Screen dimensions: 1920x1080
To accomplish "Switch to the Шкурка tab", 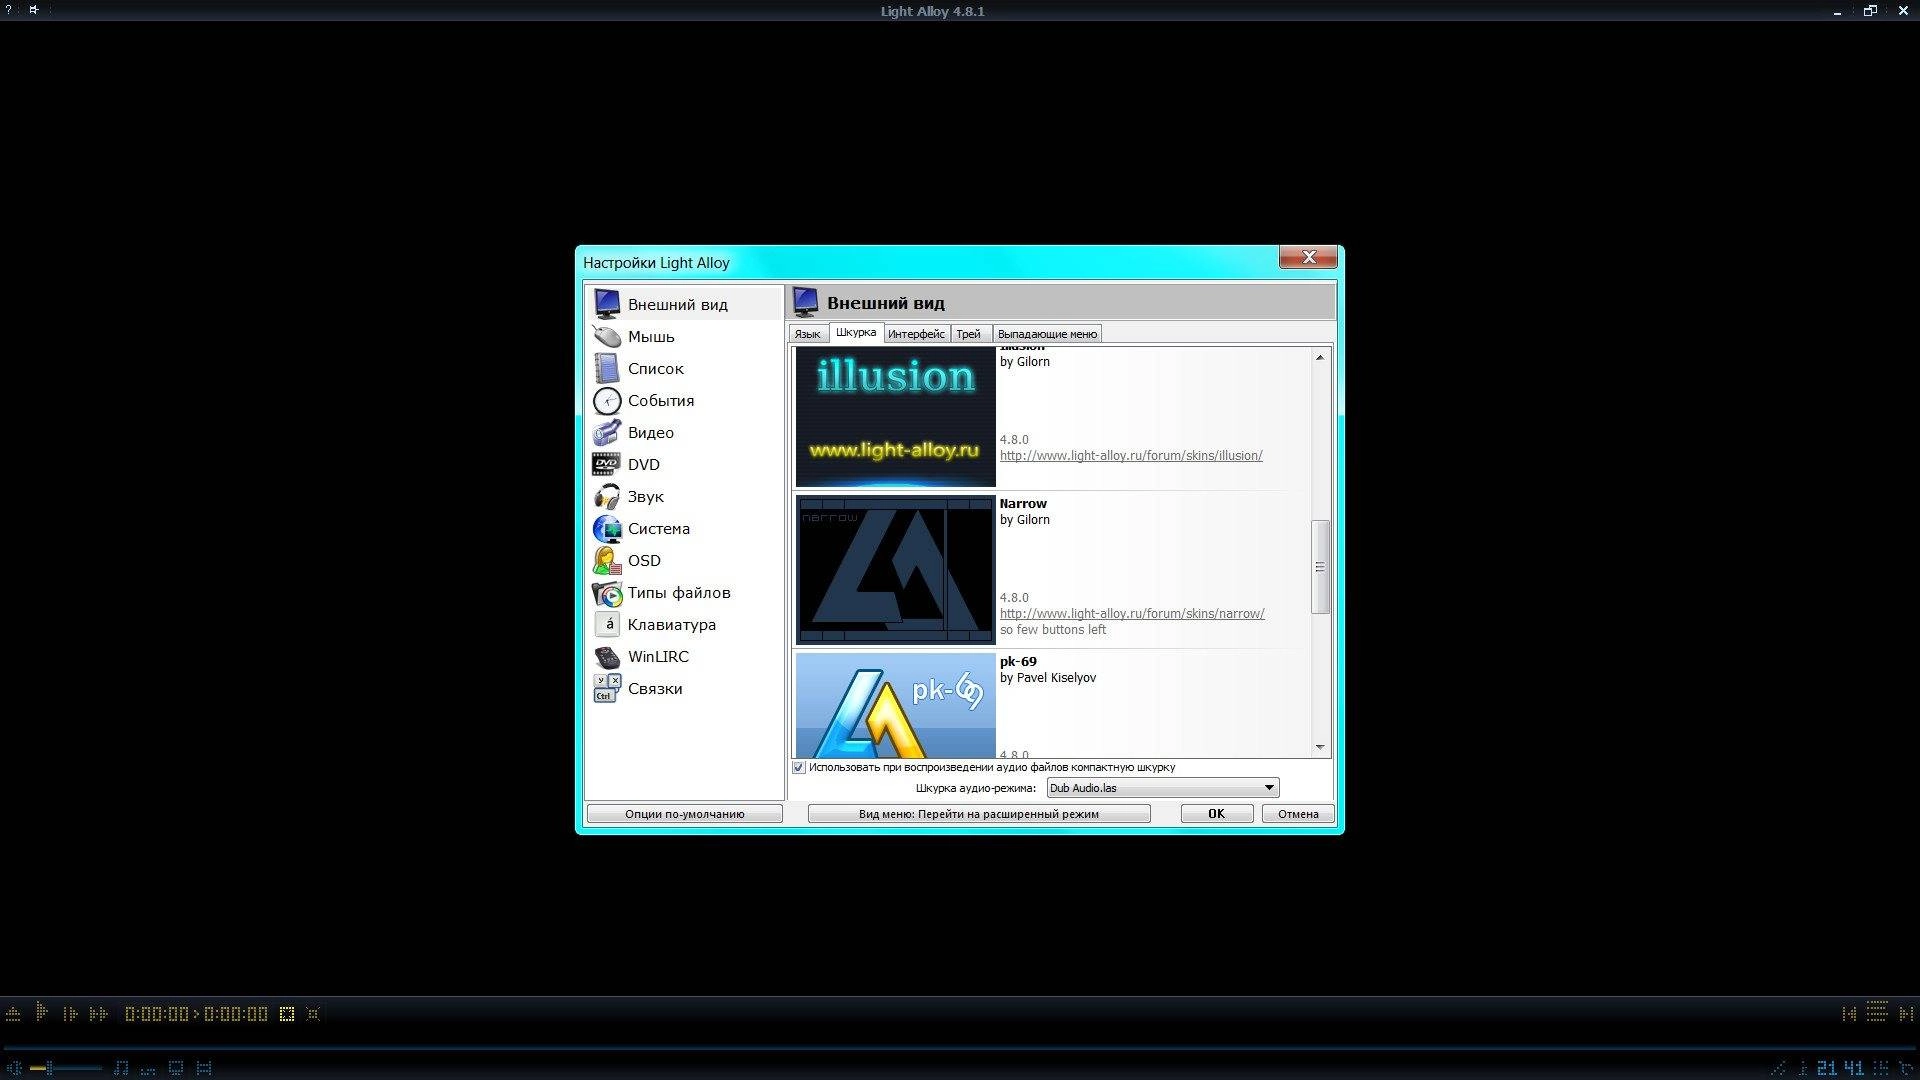I will 856,332.
